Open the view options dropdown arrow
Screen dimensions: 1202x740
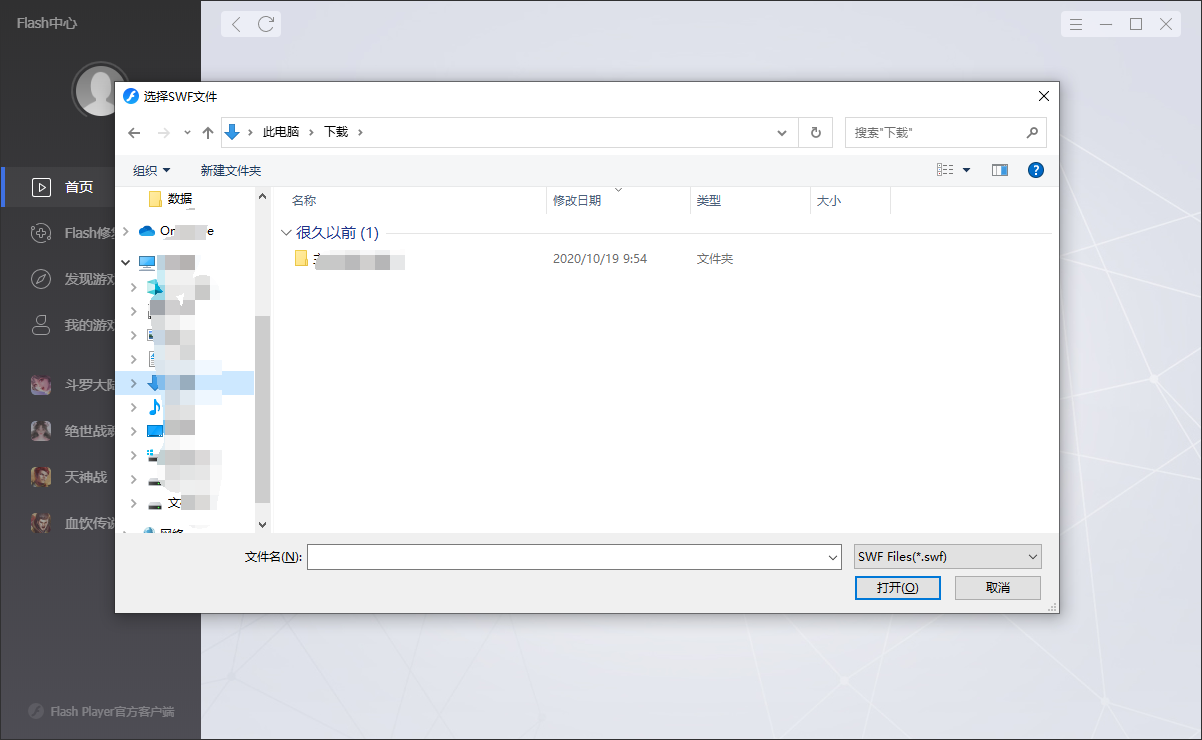[967, 171]
